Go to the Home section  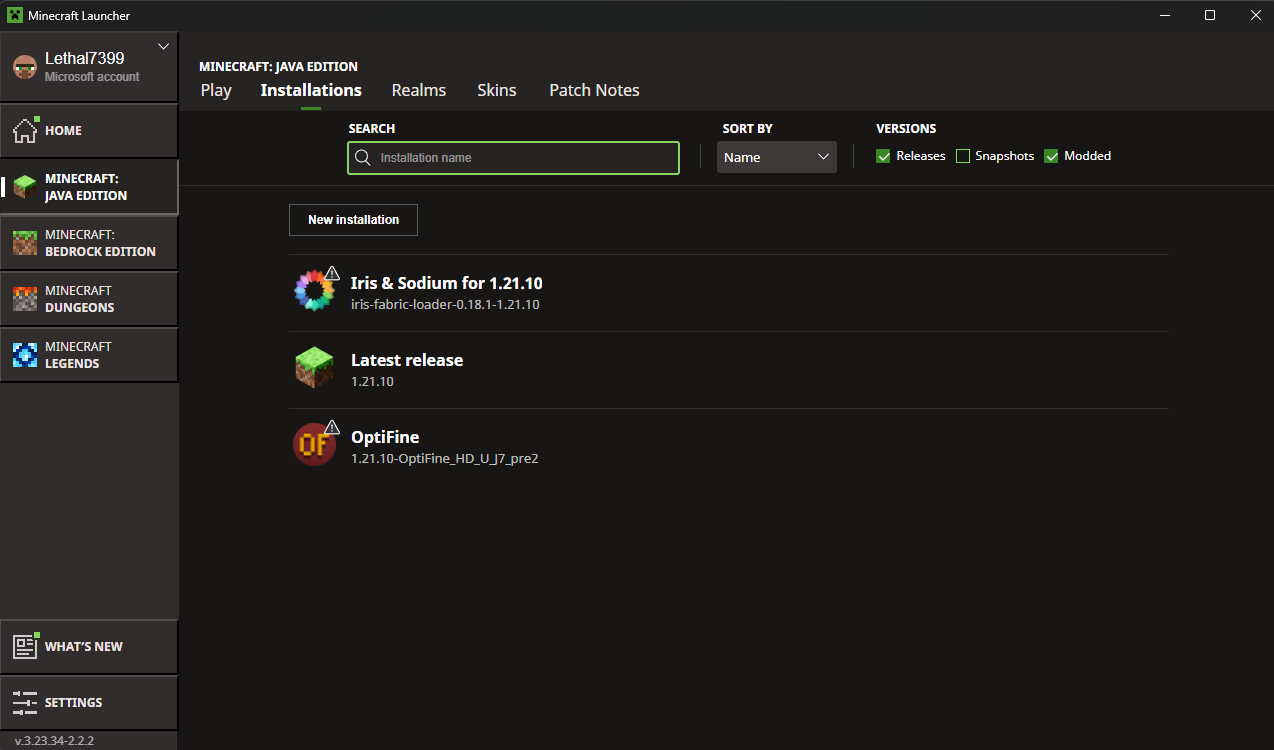pos(89,131)
